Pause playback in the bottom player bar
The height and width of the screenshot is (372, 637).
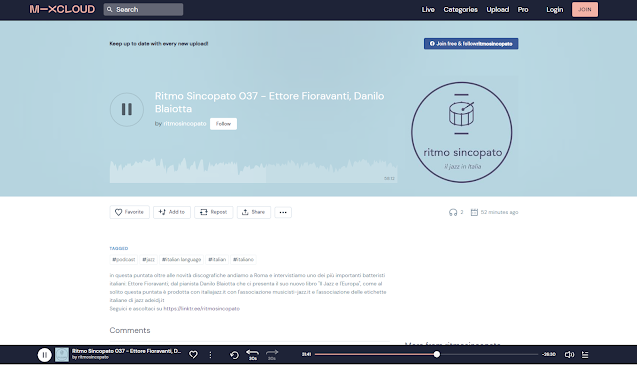45,355
